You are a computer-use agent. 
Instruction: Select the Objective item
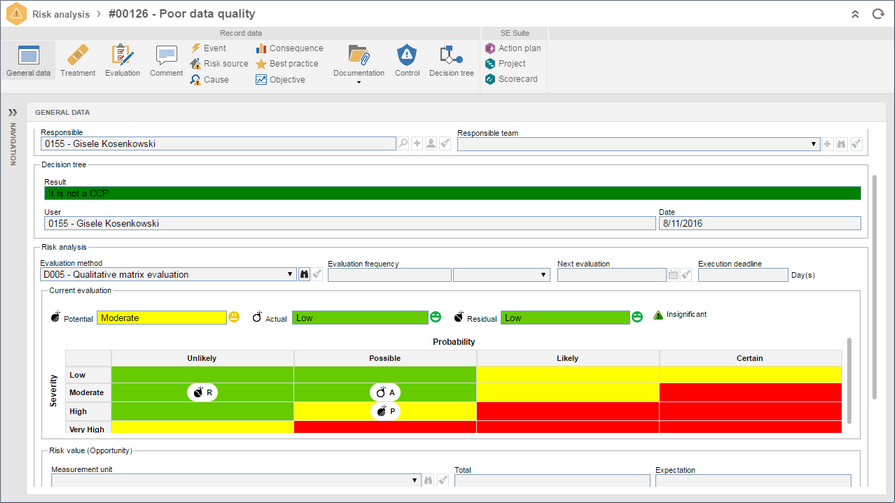coord(280,79)
